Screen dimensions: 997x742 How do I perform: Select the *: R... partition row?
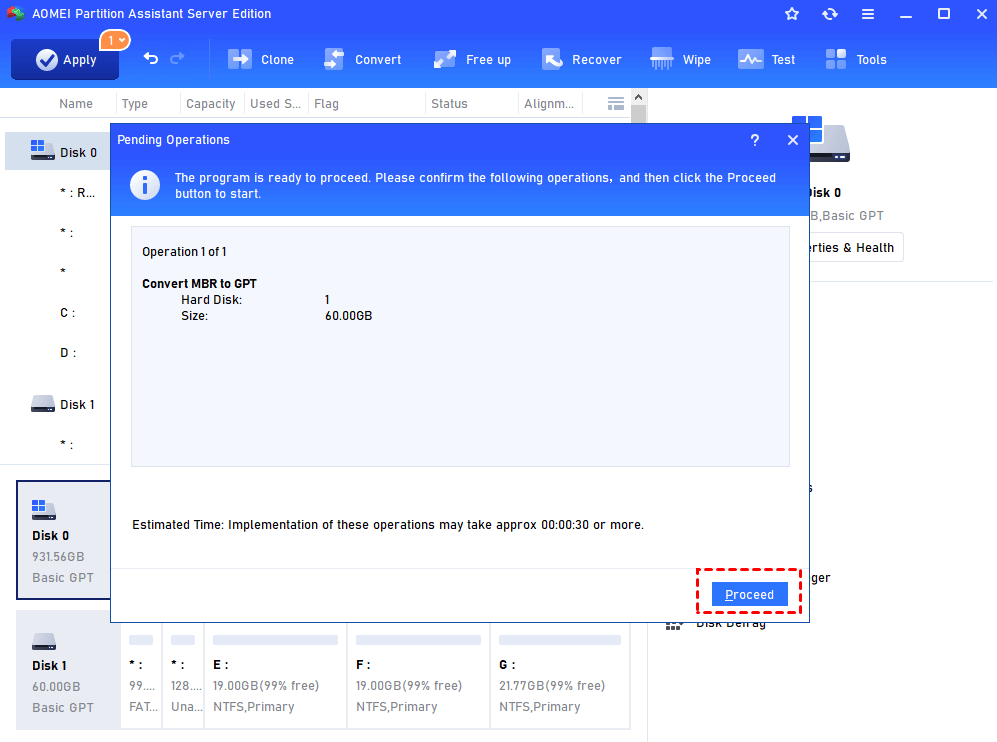point(77,193)
